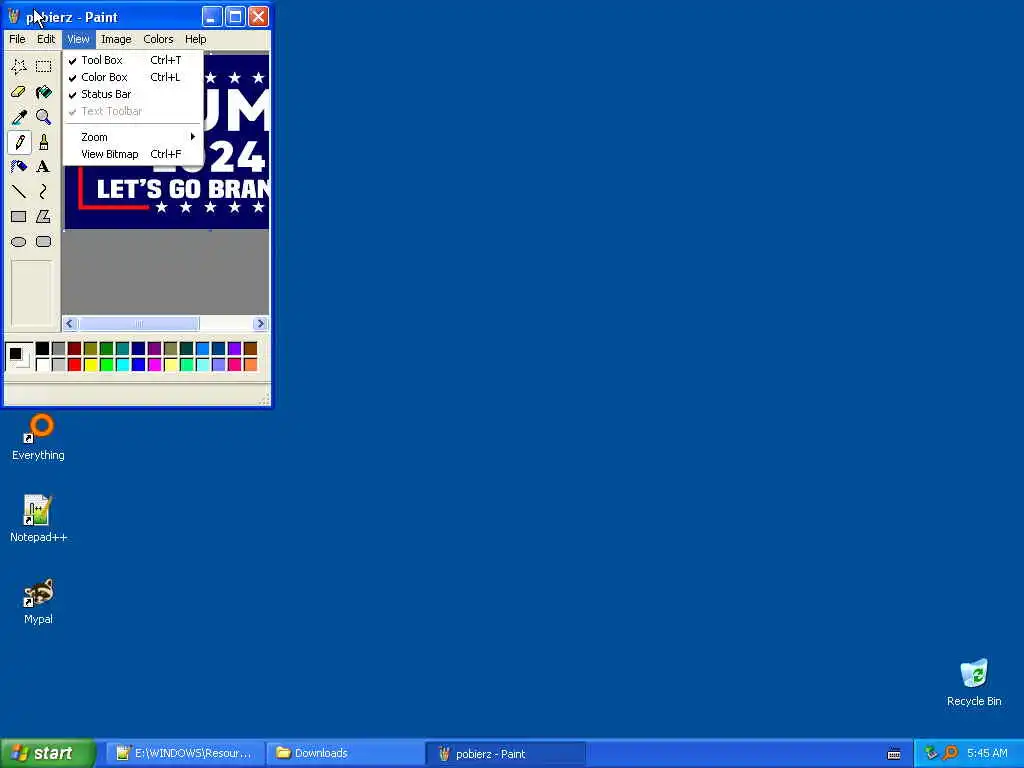Image resolution: width=1024 pixels, height=768 pixels.
Task: Choose the Fill With Color bucket tool
Action: point(44,91)
